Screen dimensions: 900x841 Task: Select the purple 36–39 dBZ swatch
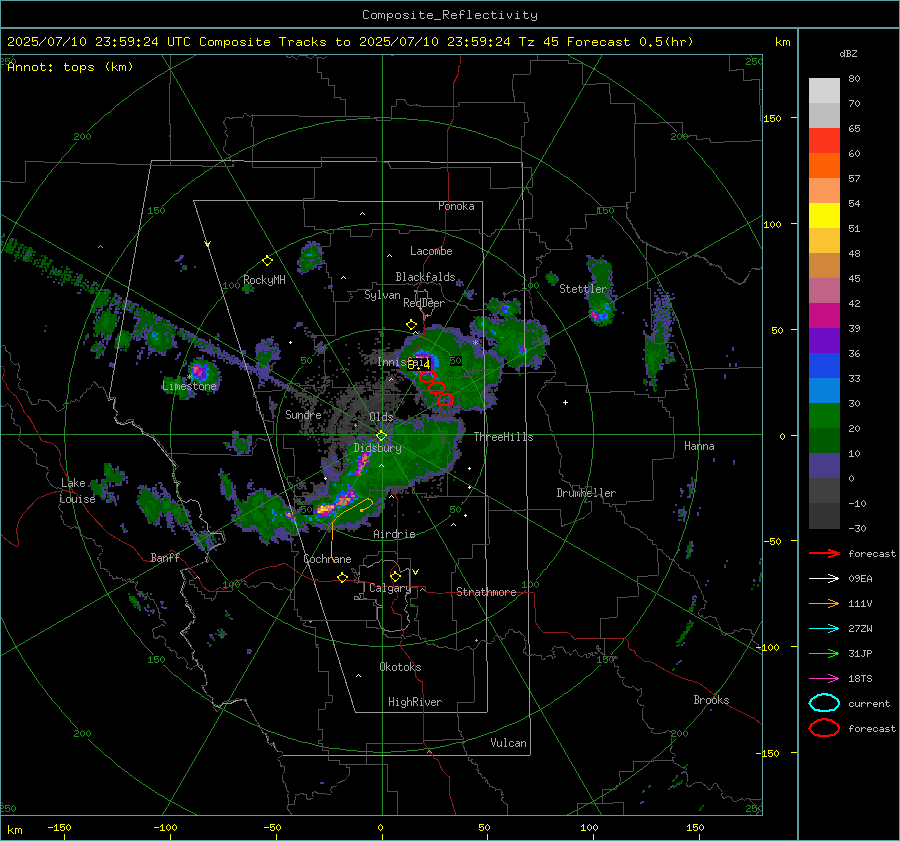click(x=824, y=341)
